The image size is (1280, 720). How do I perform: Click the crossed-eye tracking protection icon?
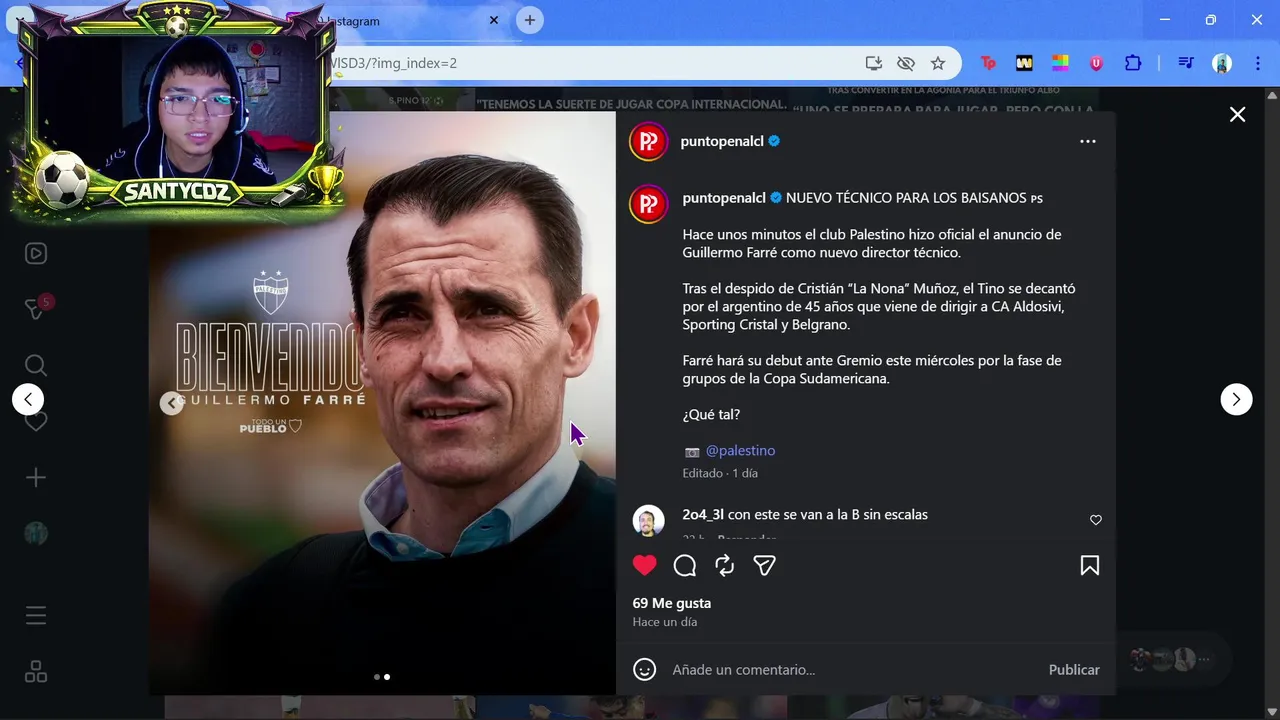tap(906, 63)
